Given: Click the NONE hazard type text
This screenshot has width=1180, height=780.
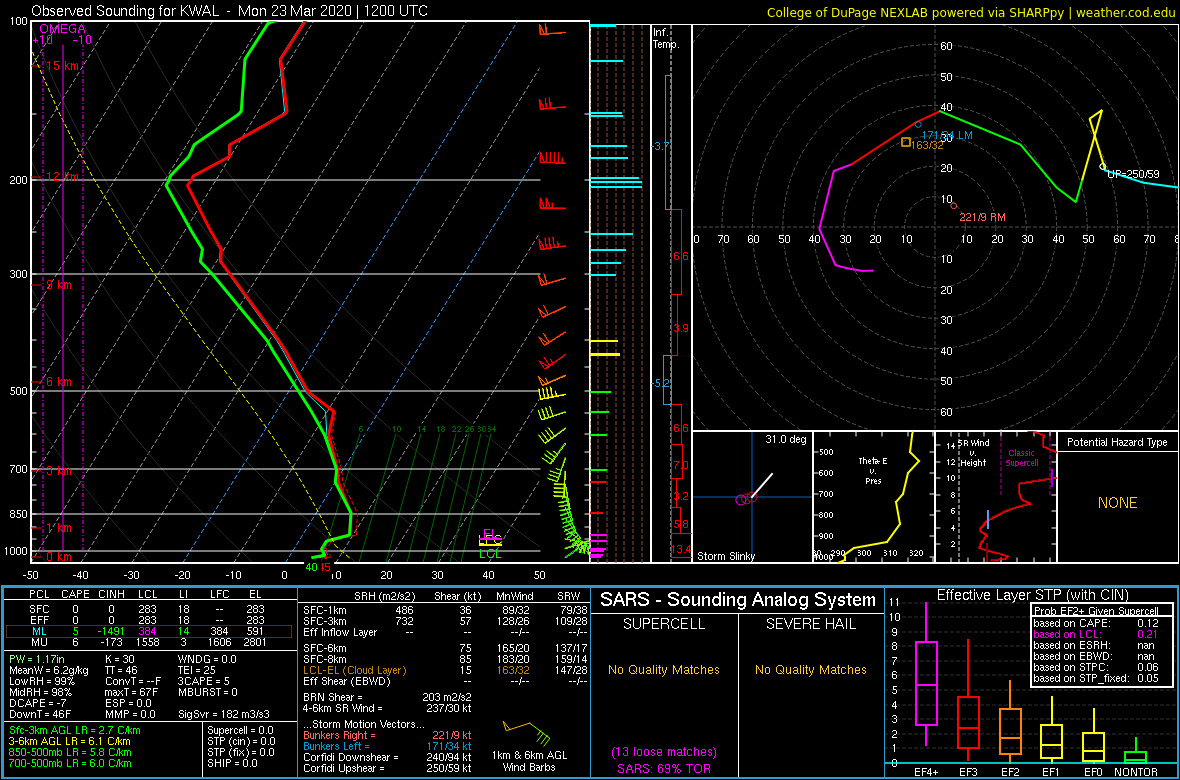Looking at the screenshot, I should click(1117, 503).
